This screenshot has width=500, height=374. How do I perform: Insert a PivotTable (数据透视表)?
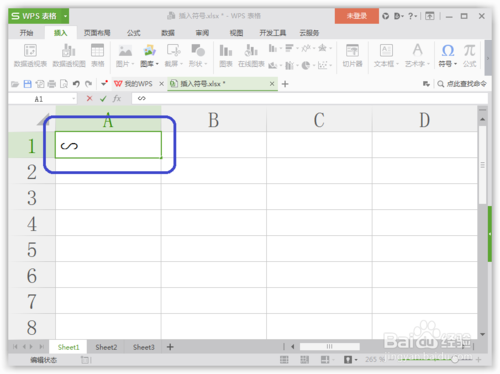30,55
